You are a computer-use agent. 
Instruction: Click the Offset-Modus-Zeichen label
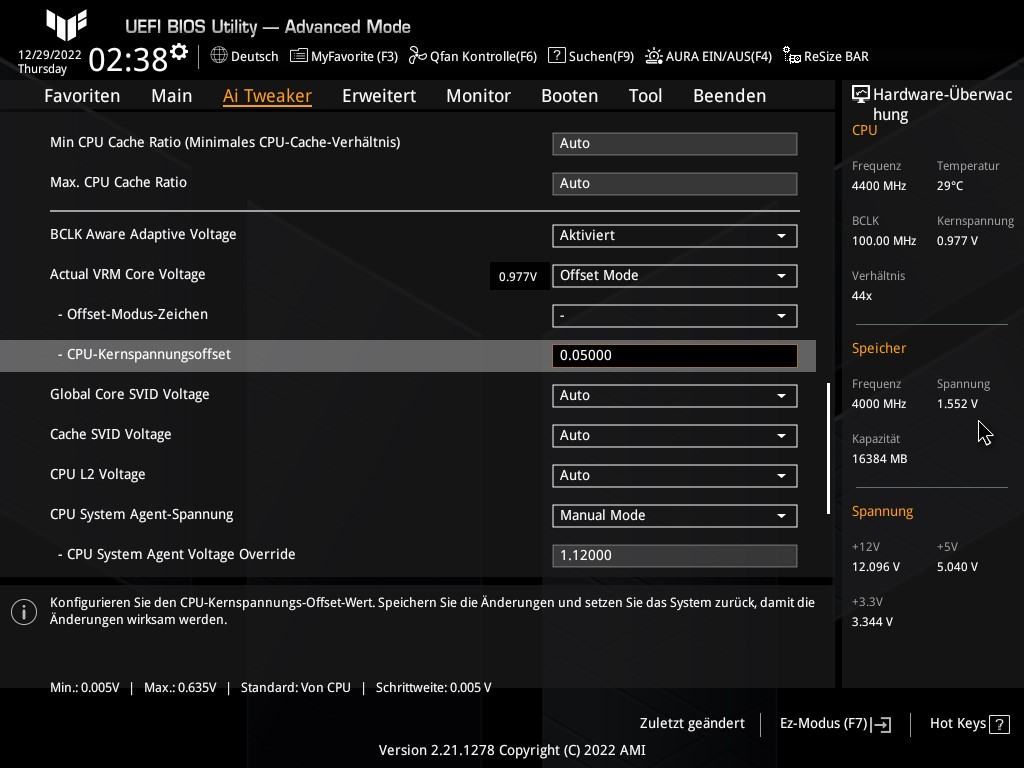coord(133,314)
